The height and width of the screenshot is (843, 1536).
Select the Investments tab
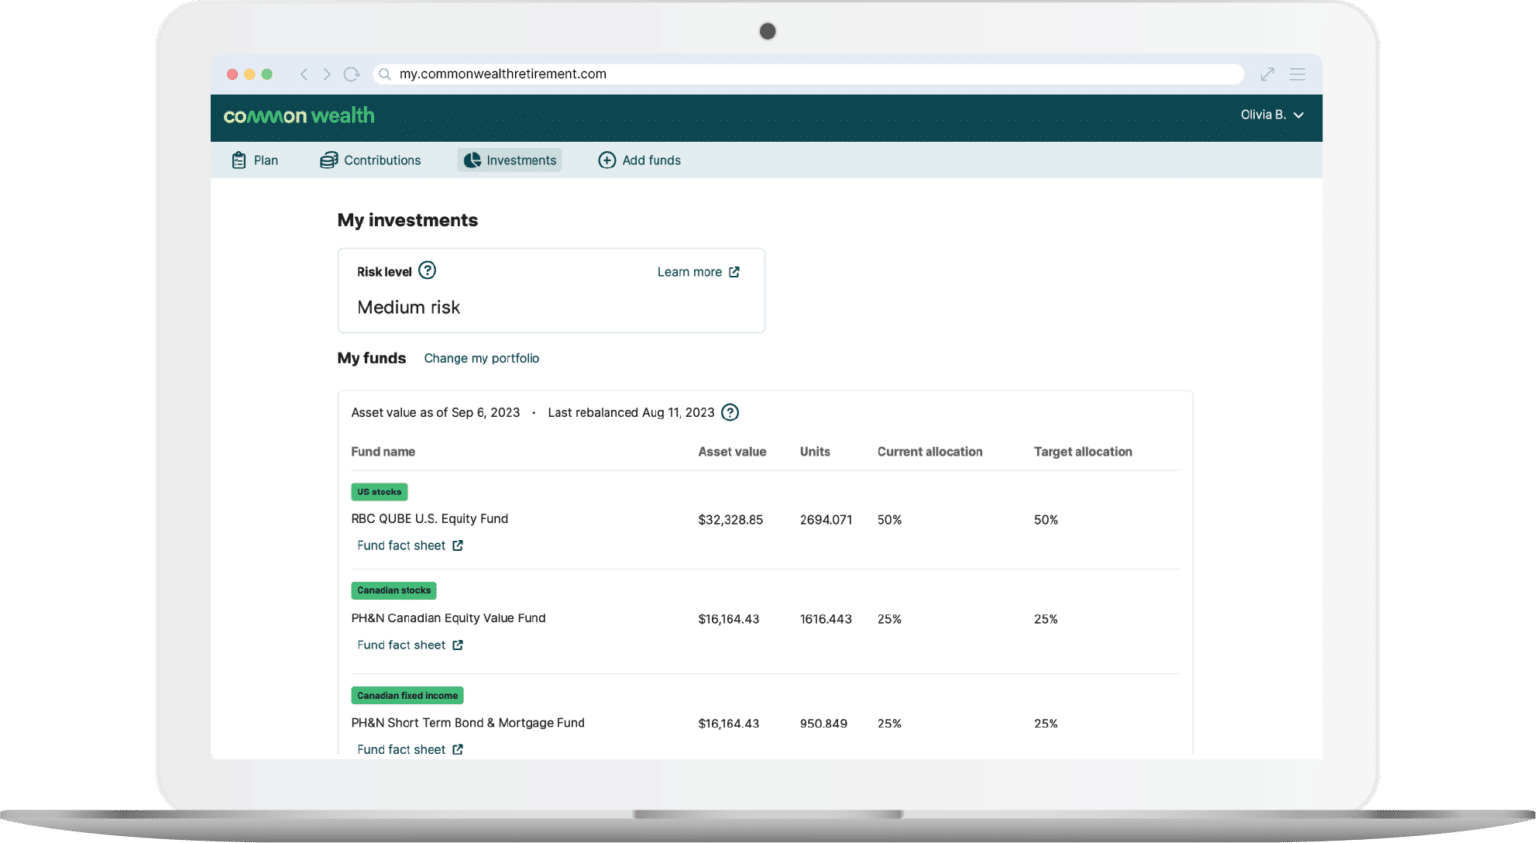coord(510,160)
